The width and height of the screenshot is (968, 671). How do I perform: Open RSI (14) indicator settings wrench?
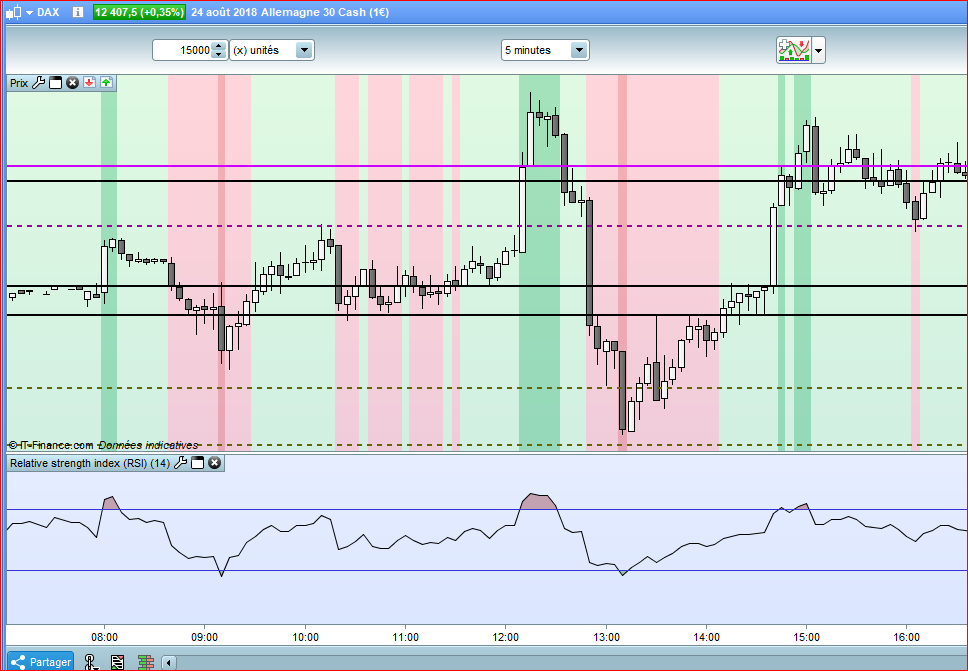180,462
